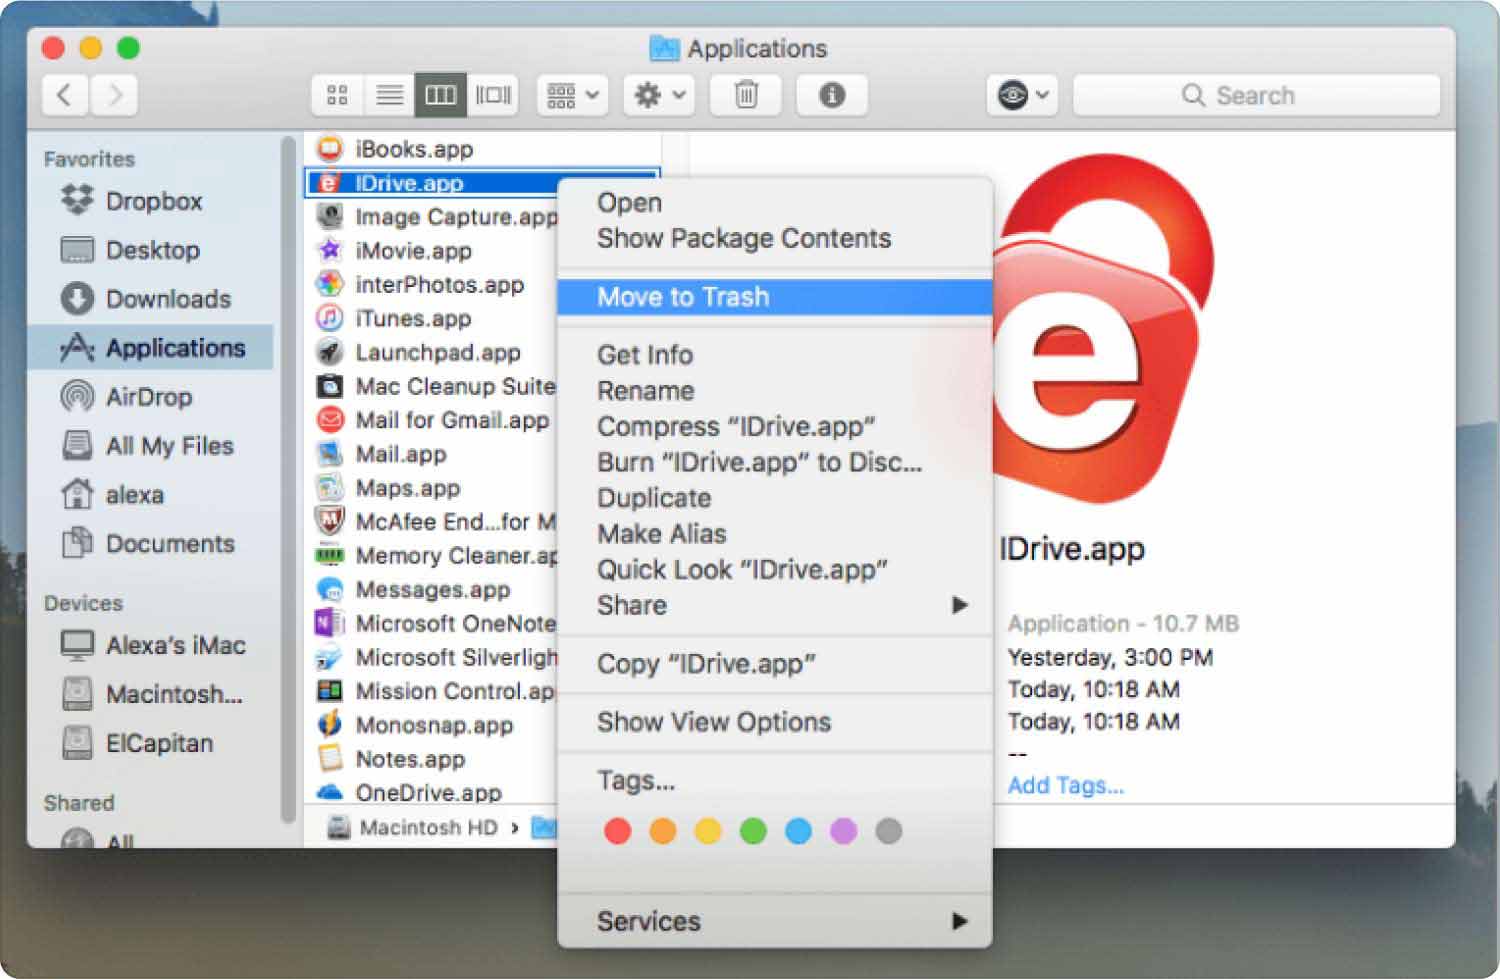Apply the purple tag color
The width and height of the screenshot is (1500, 979).
843,831
